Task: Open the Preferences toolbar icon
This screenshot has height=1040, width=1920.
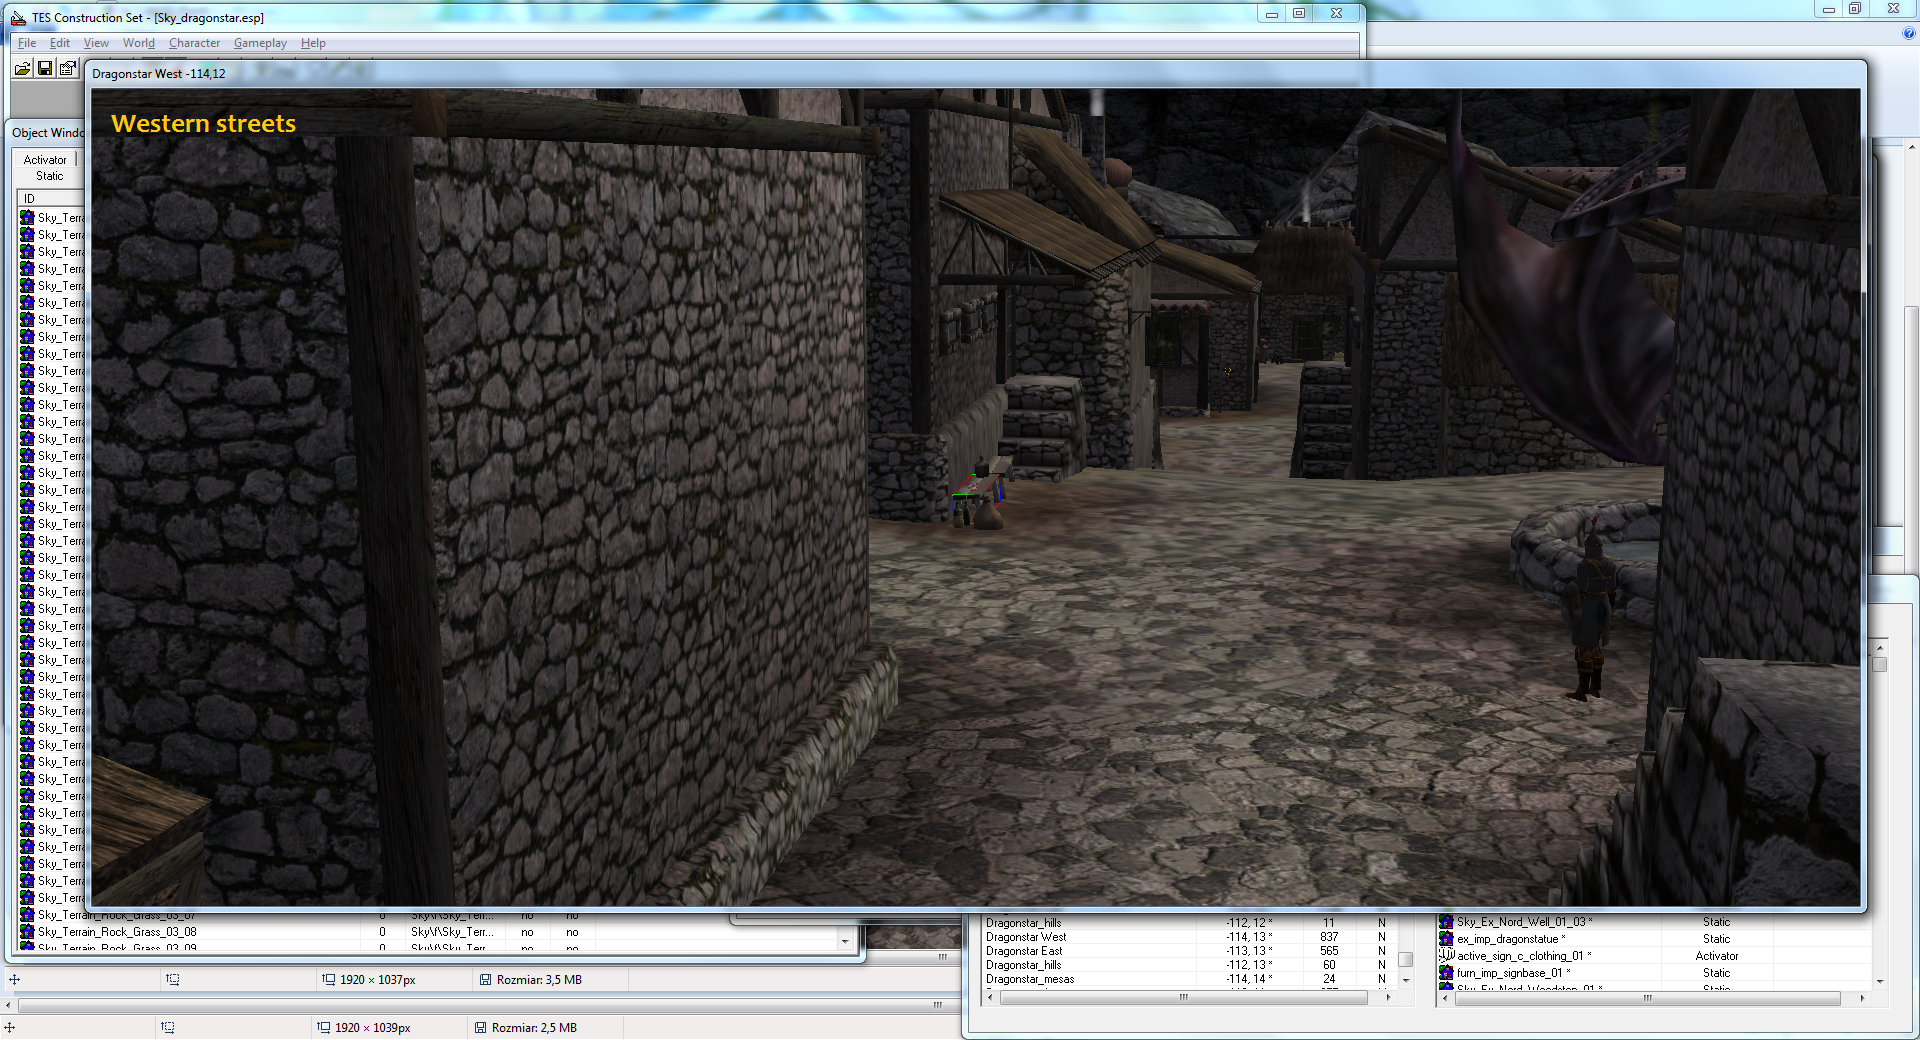Action: pos(67,68)
